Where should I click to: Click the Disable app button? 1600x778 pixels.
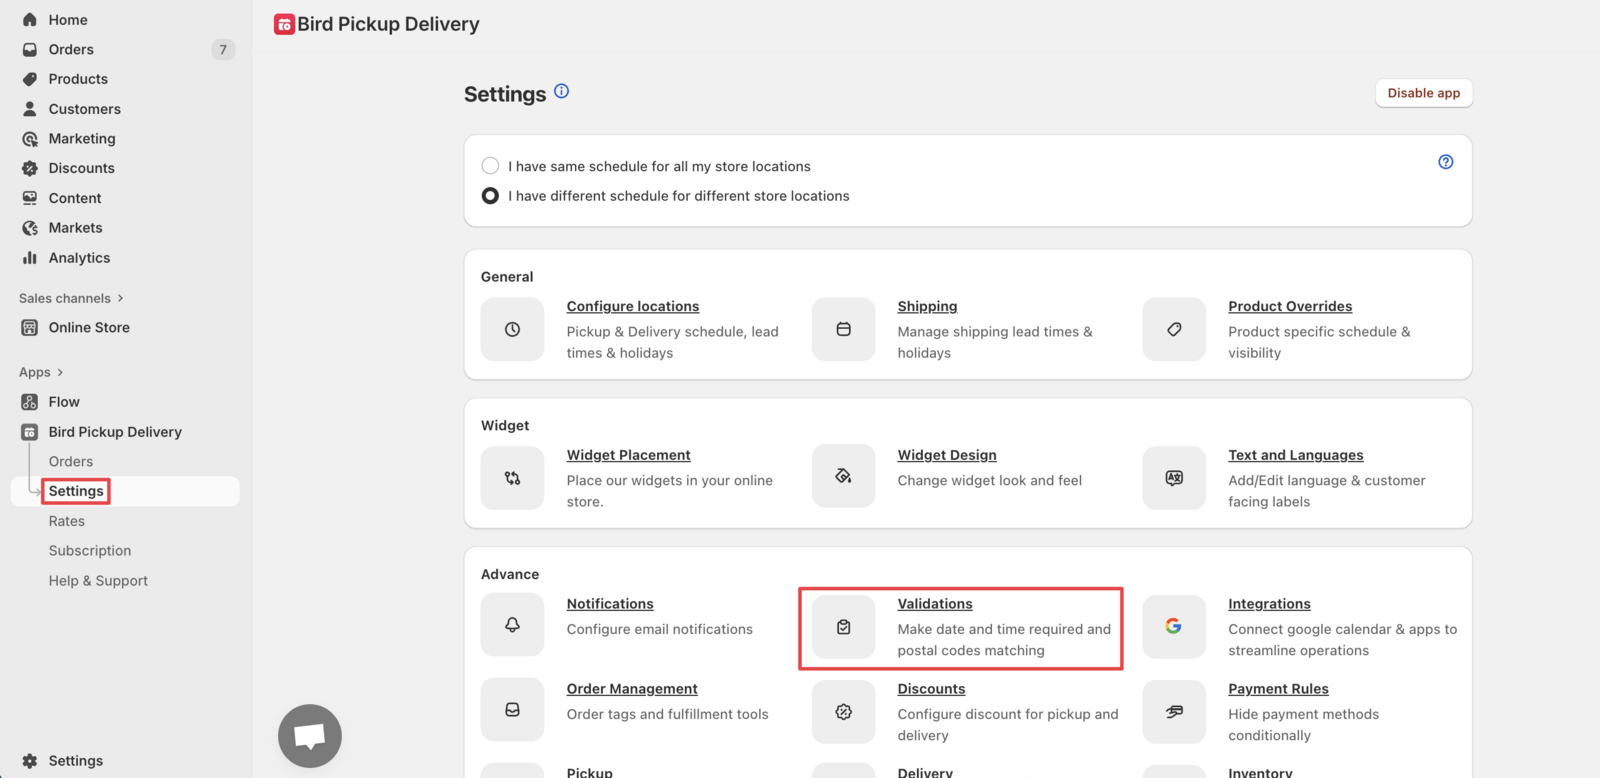(x=1423, y=93)
